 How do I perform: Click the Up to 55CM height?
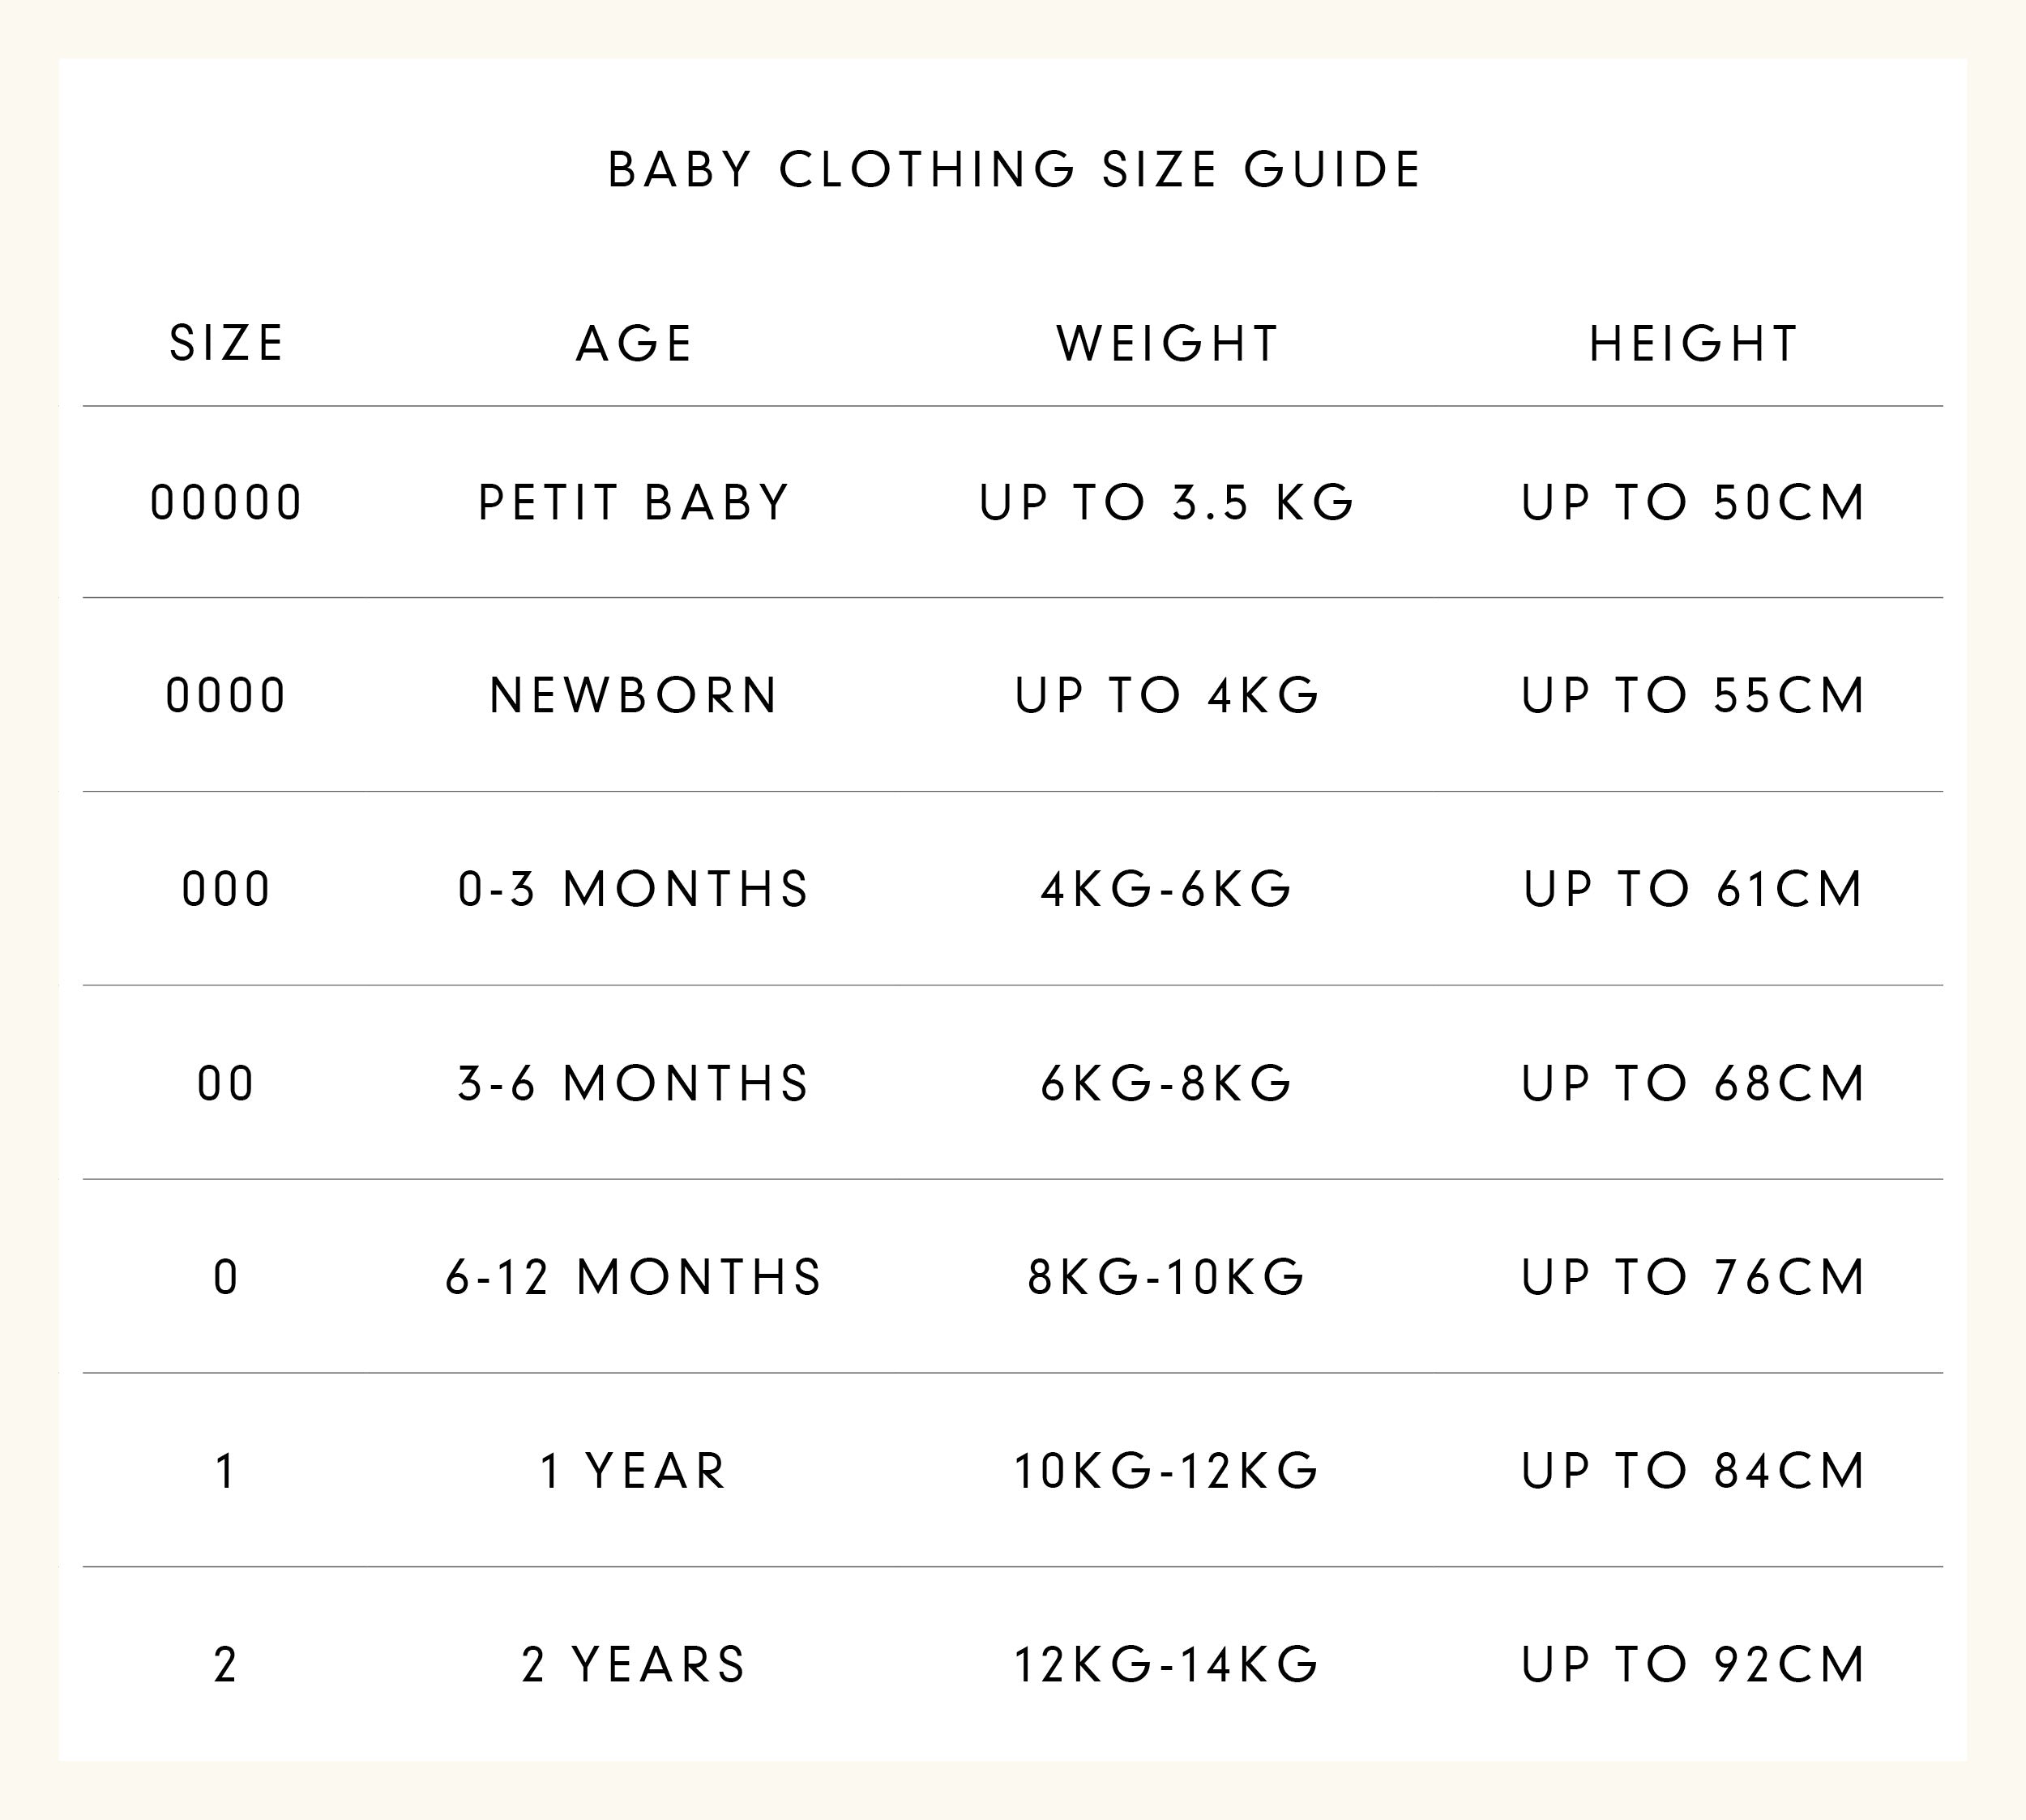(x=1693, y=696)
